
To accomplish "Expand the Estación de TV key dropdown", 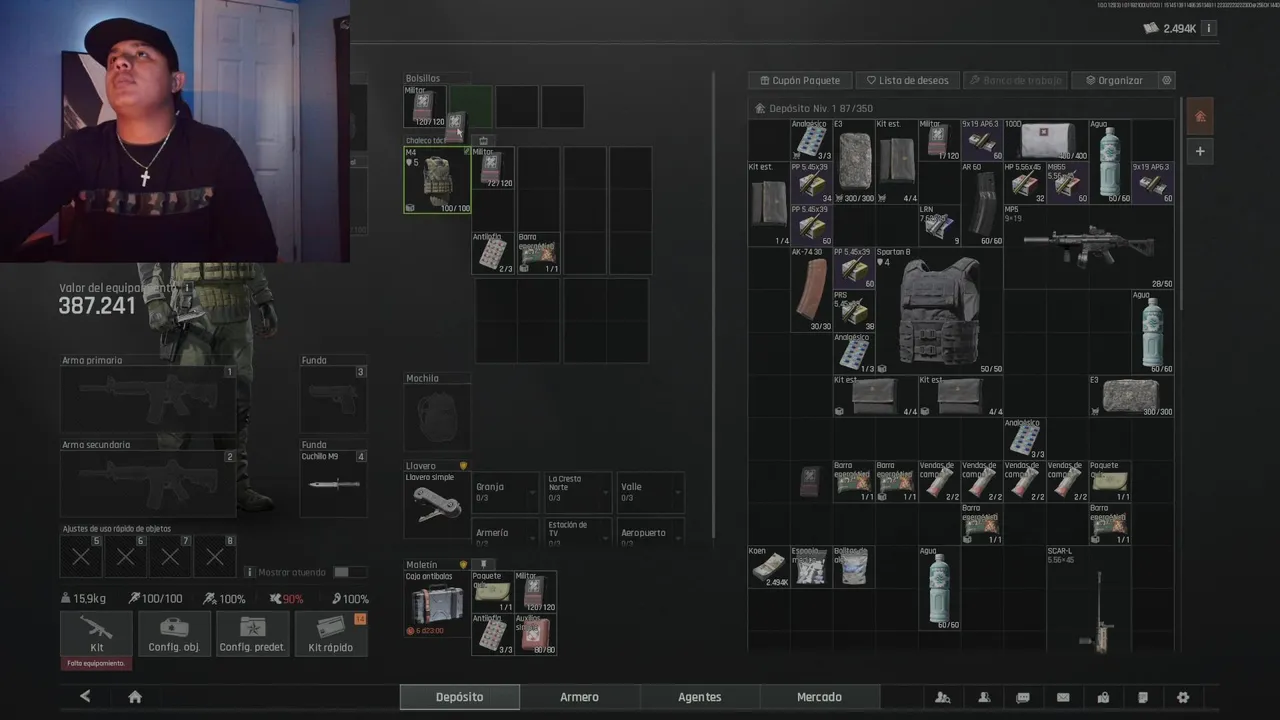I will (x=578, y=531).
